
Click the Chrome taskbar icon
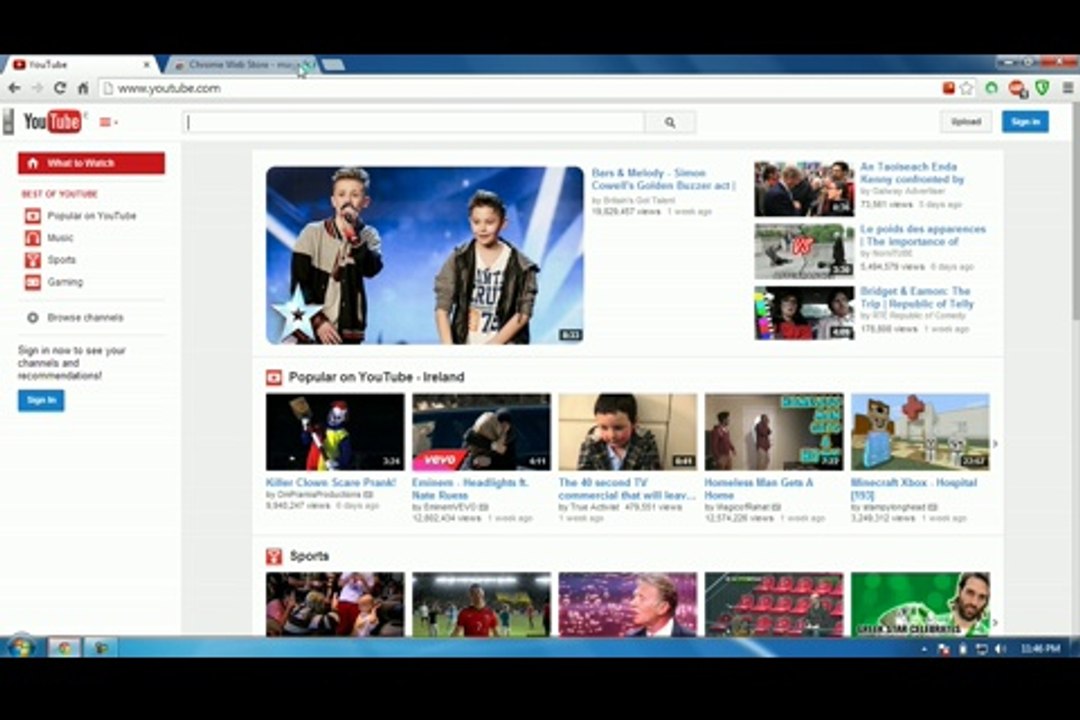click(x=64, y=647)
